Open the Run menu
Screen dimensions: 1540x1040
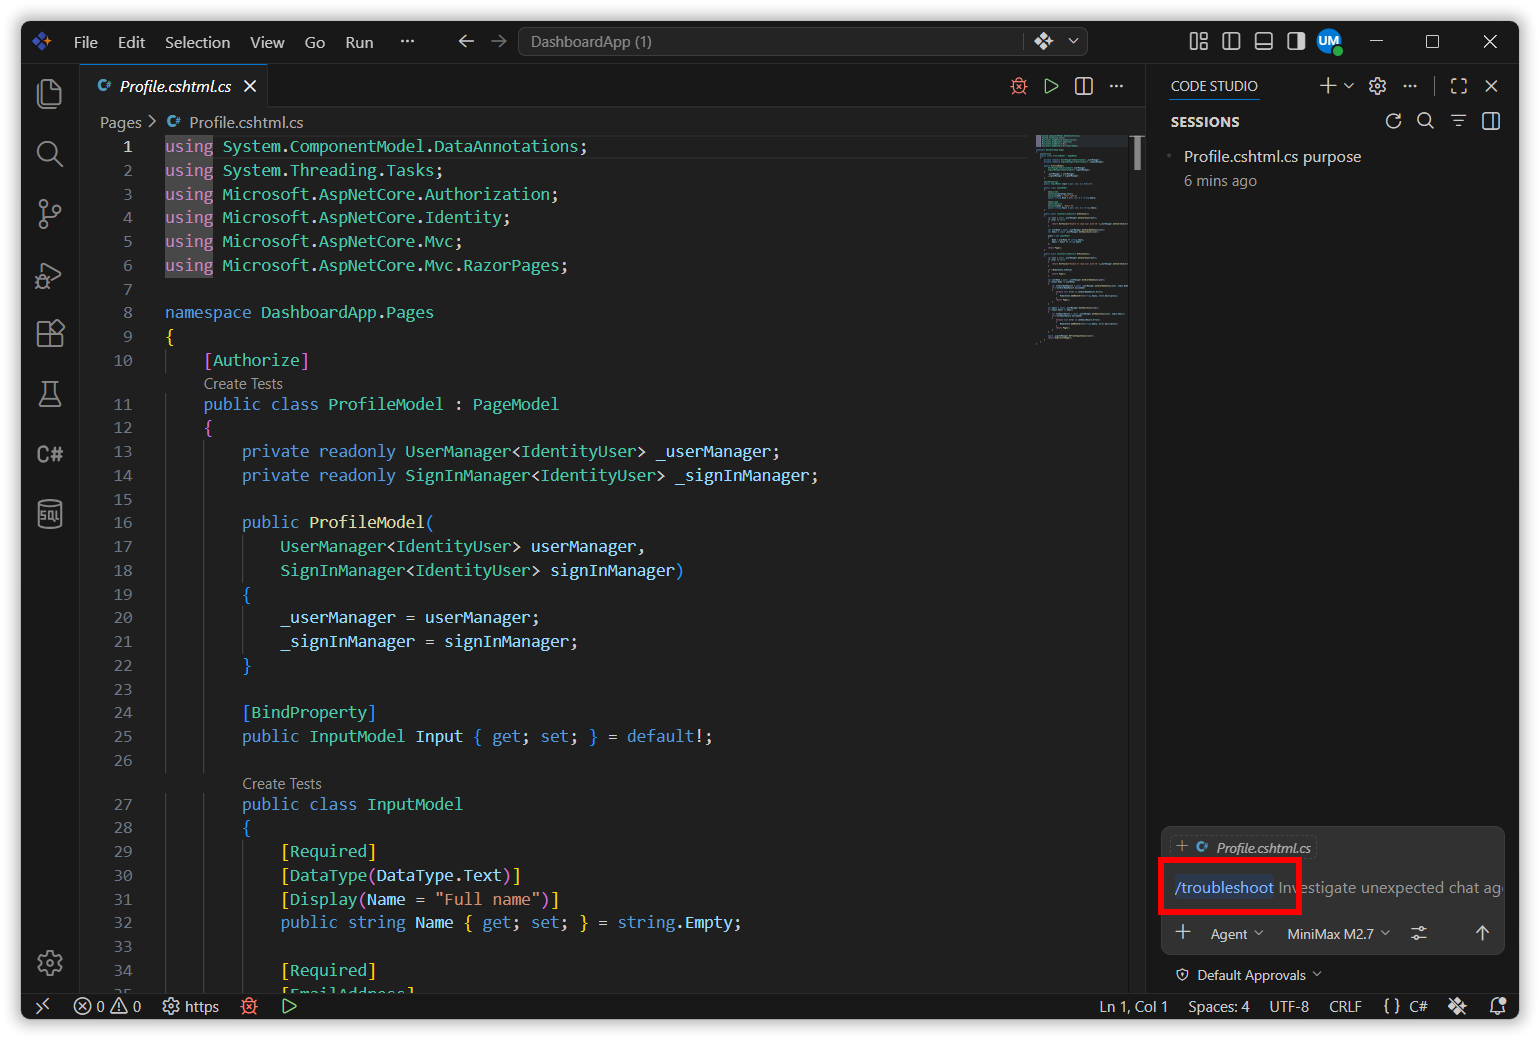pos(359,42)
